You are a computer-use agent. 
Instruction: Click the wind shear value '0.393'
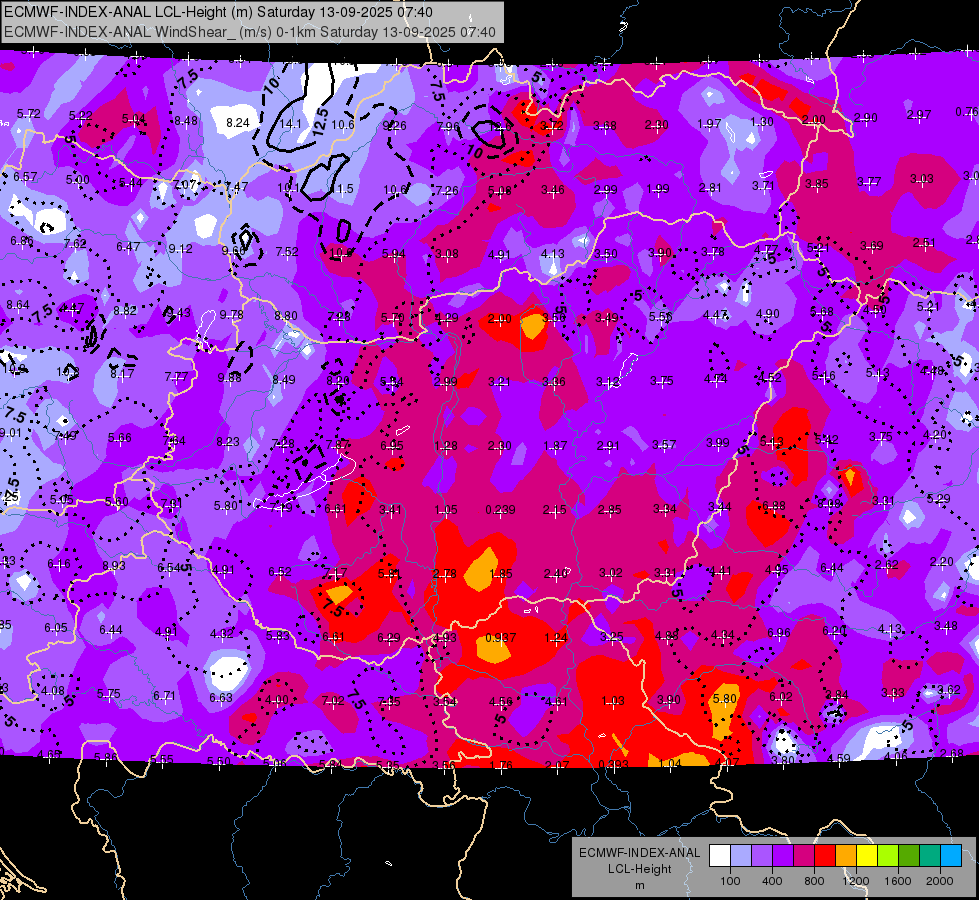tap(613, 764)
